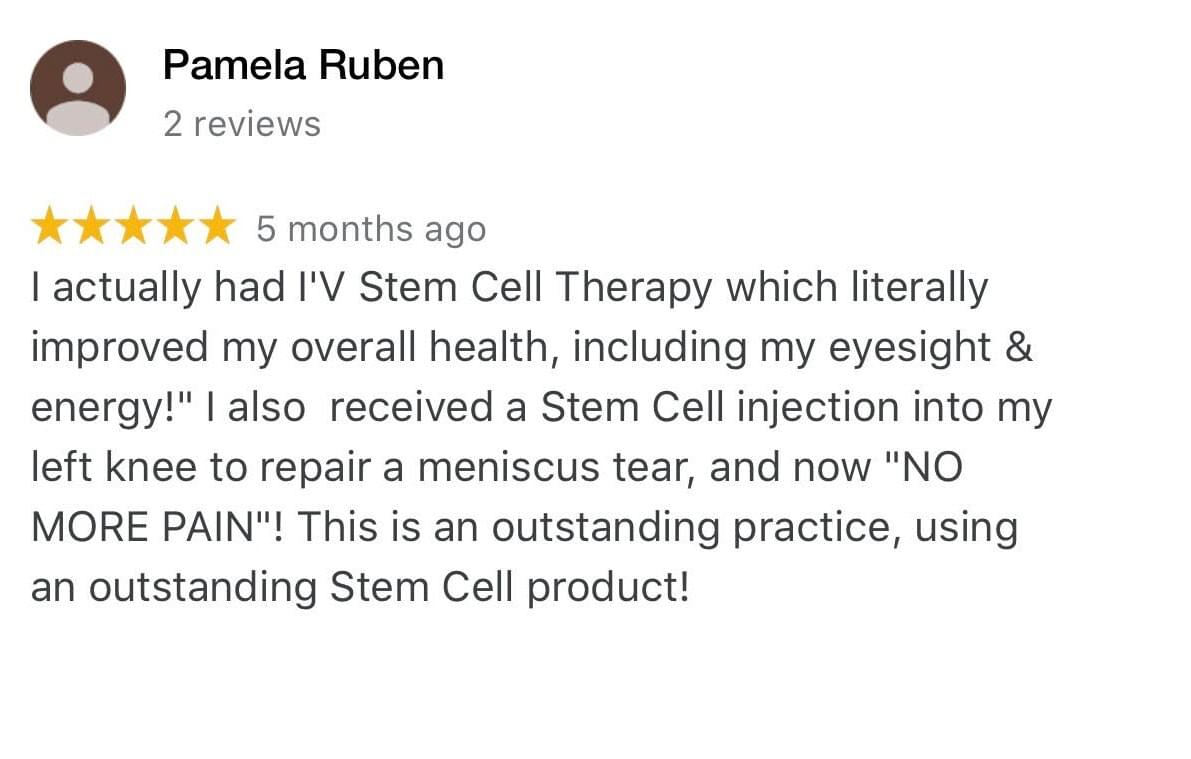Click 'overall health' in the review

[419, 348]
